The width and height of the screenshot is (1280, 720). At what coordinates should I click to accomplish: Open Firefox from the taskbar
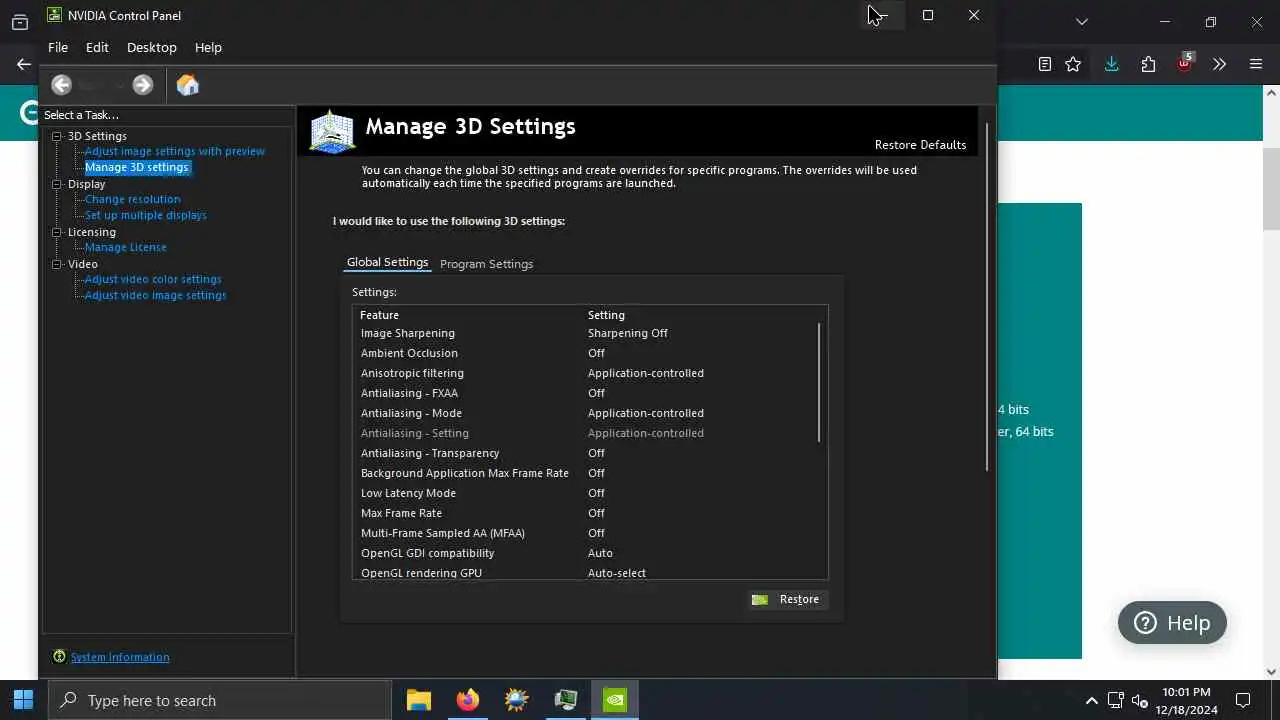click(468, 700)
